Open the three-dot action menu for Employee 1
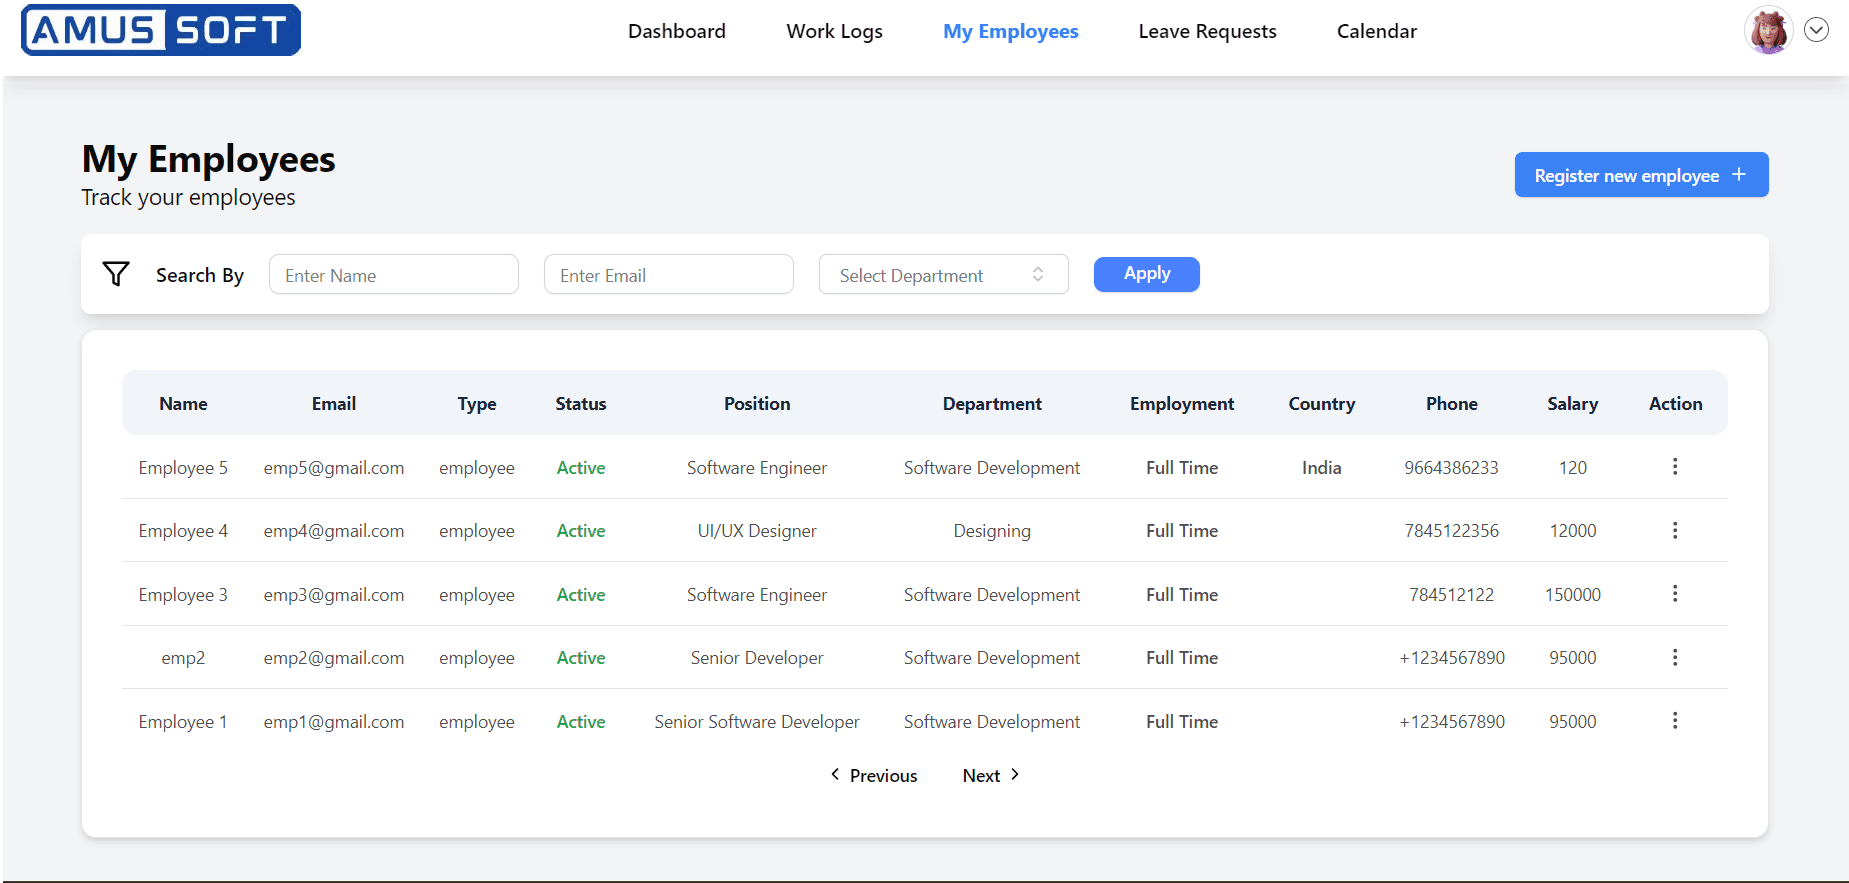Image resolution: width=1849 pixels, height=883 pixels. click(x=1675, y=721)
